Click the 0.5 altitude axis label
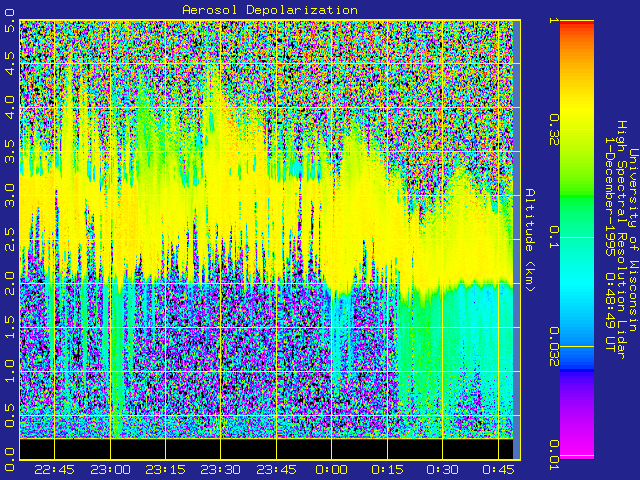Image resolution: width=640 pixels, height=480 pixels. tap(9, 416)
